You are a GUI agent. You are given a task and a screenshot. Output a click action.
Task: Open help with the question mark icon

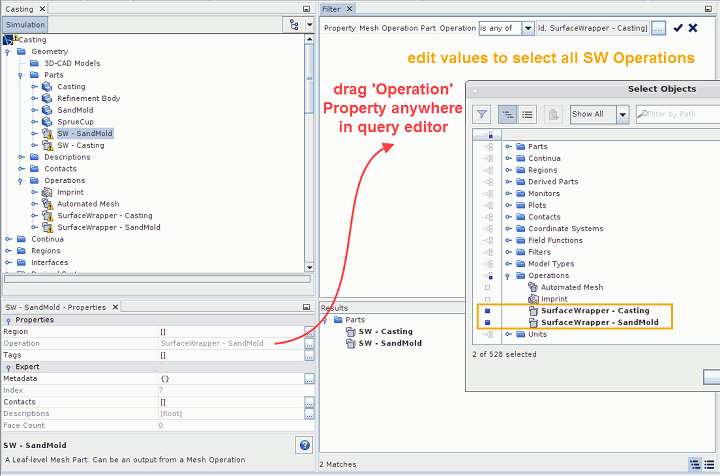click(304, 445)
